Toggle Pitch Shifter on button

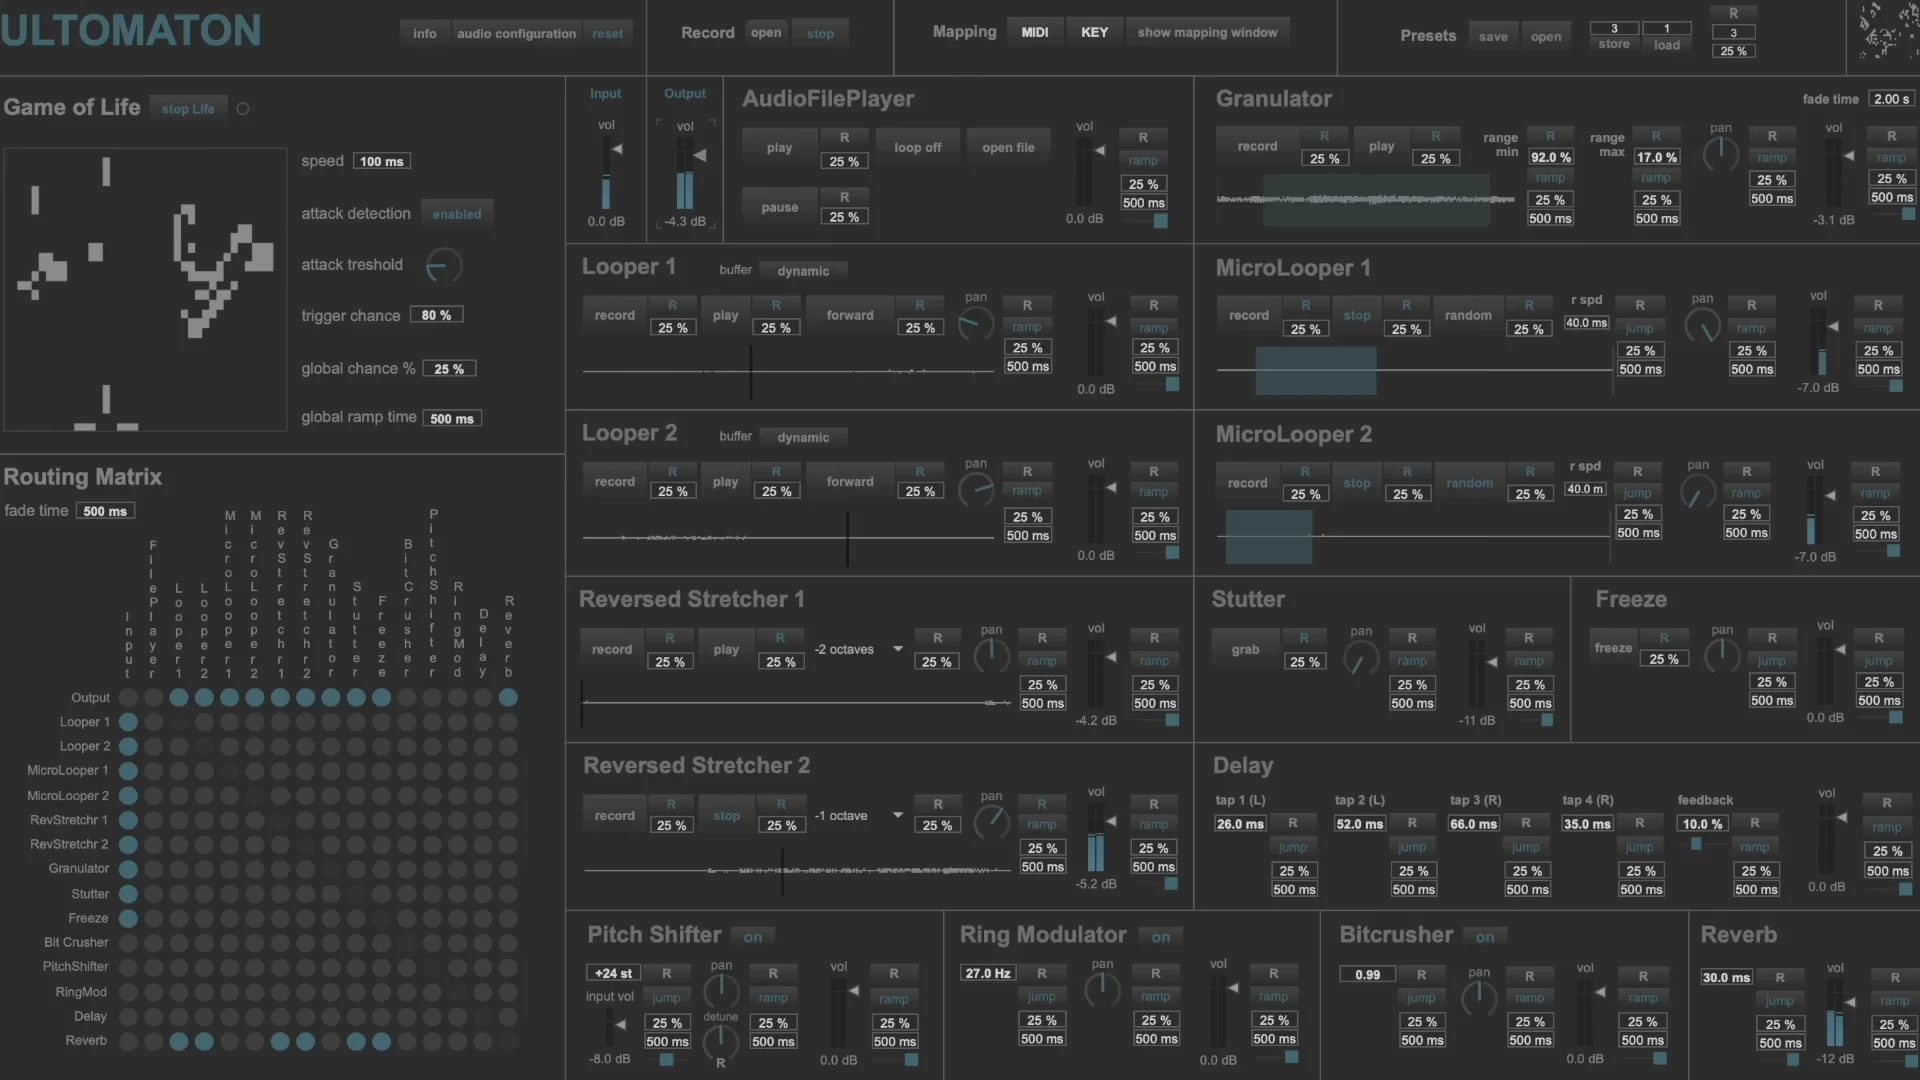coord(753,937)
